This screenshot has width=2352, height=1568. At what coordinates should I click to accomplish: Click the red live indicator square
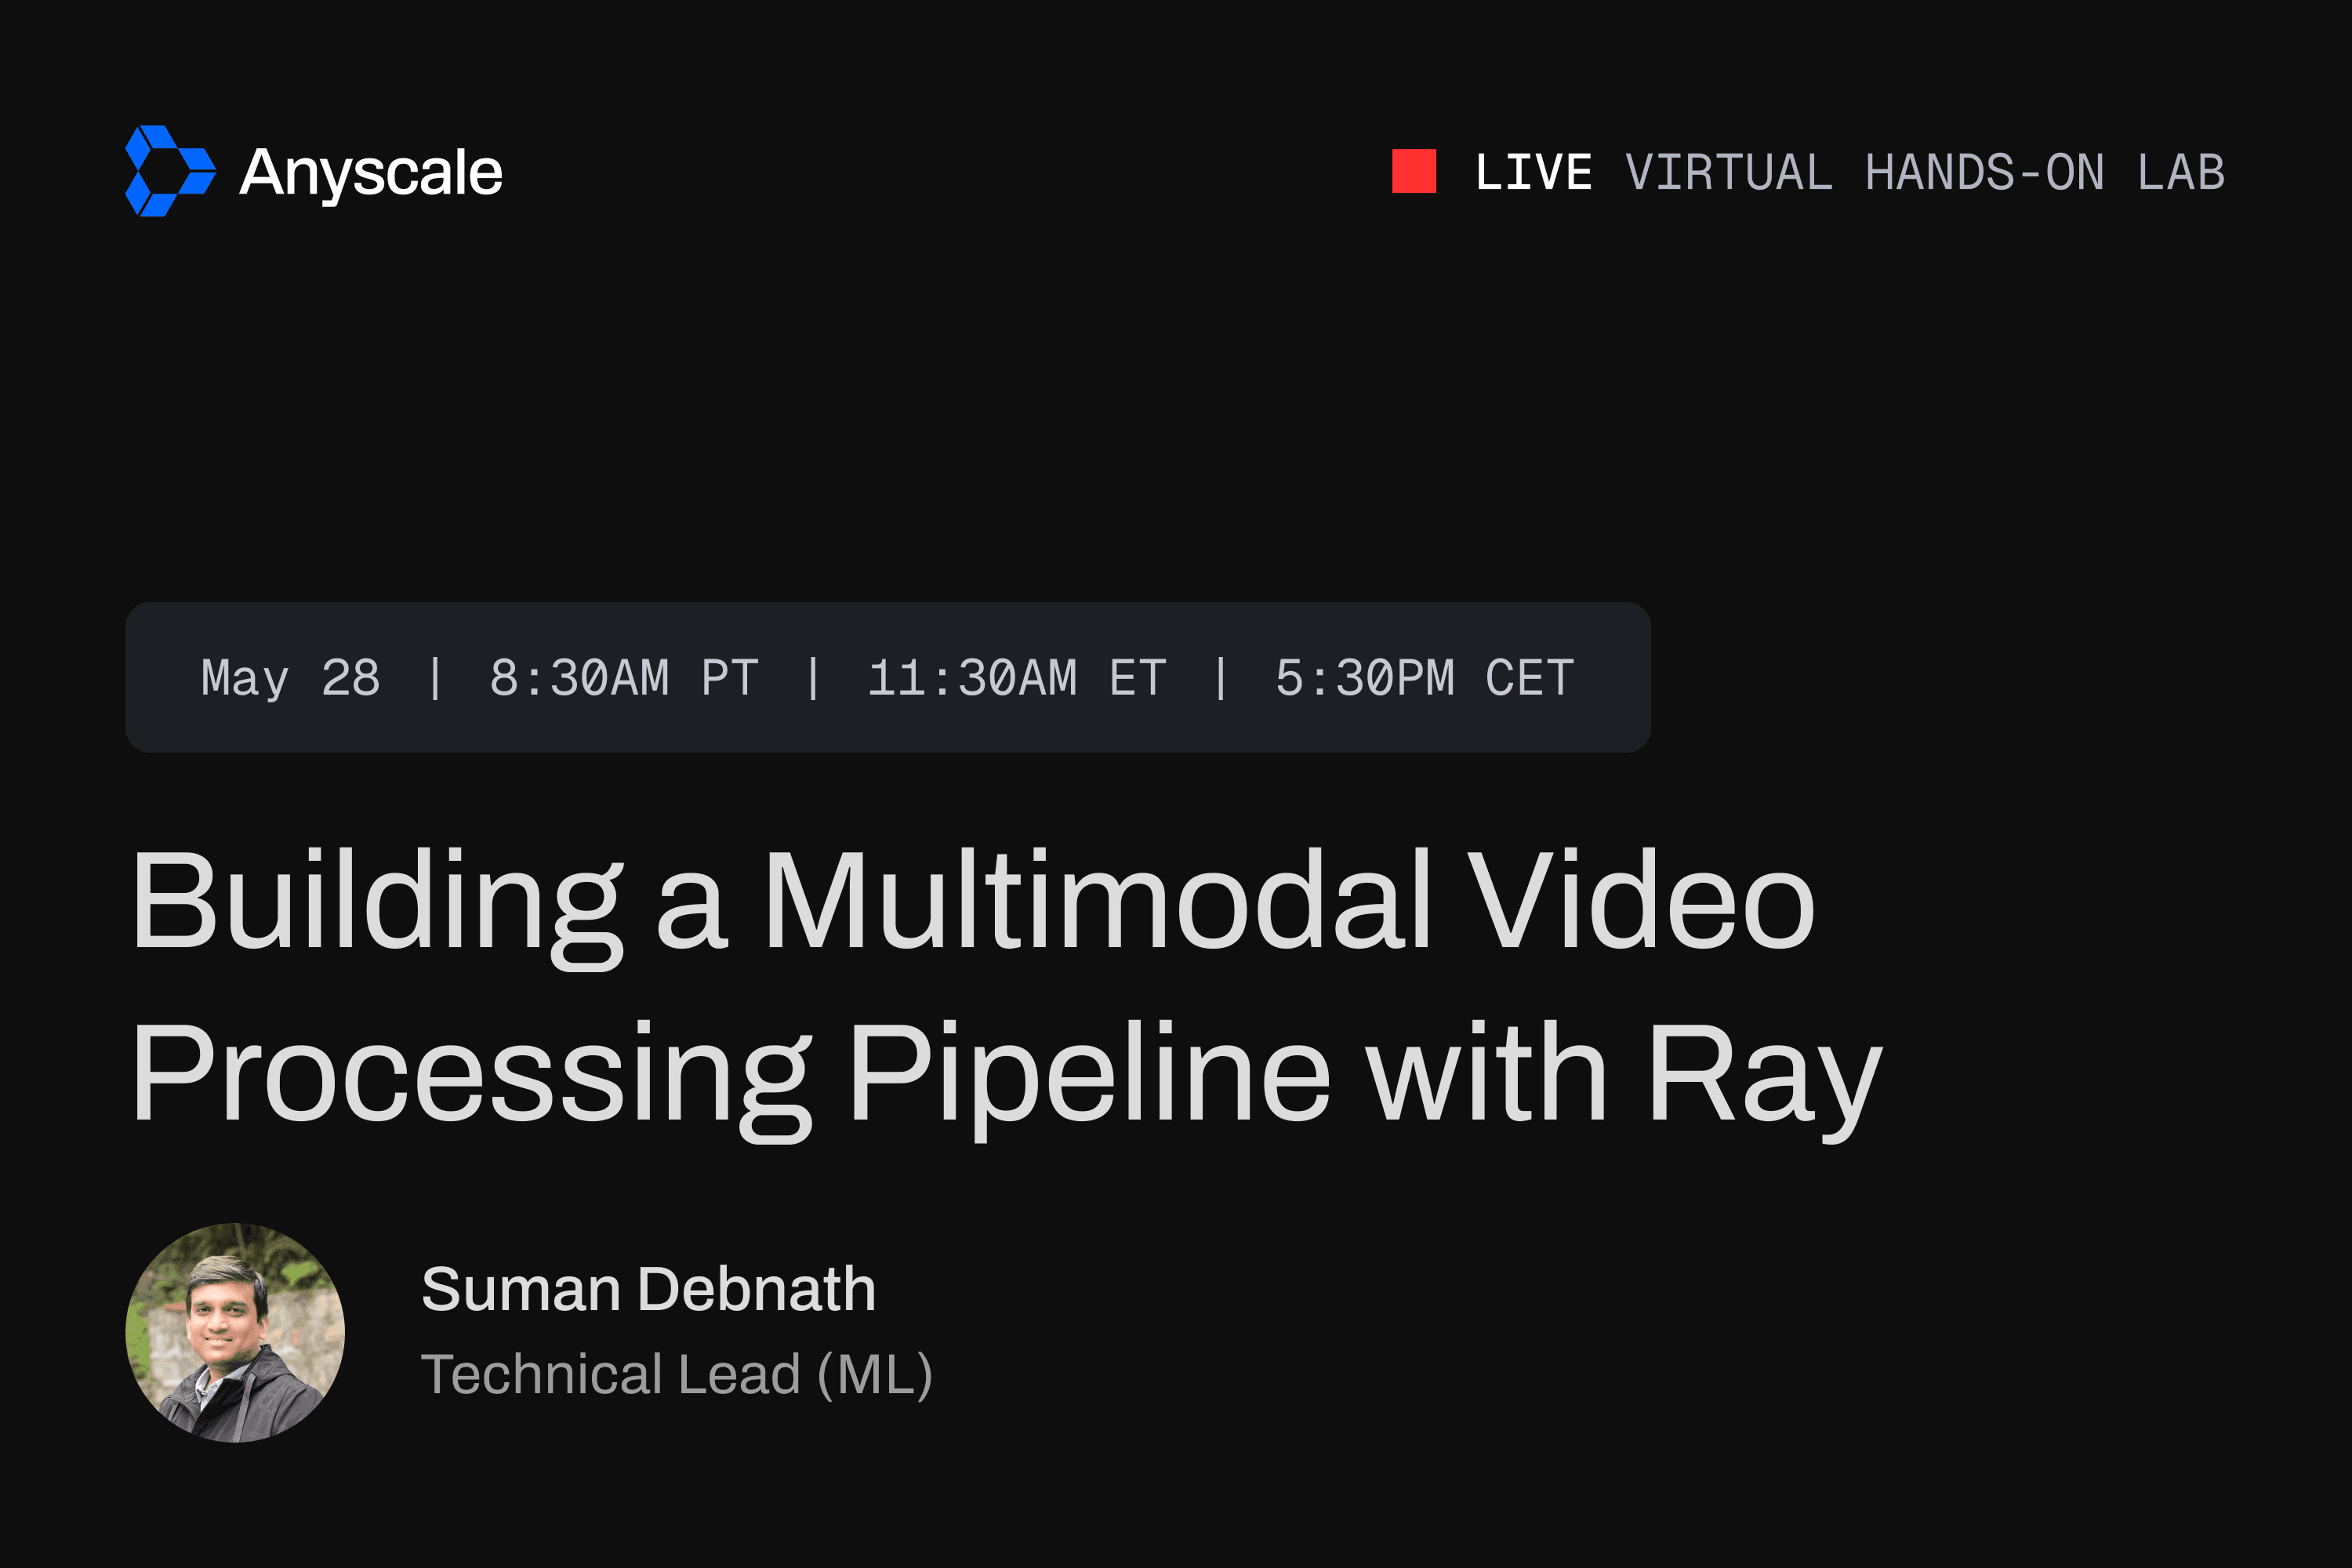(1414, 171)
